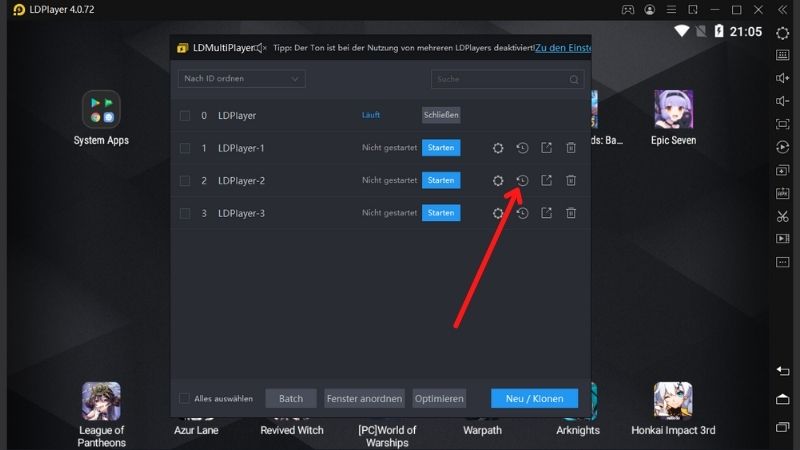This screenshot has width=800, height=450.
Task: Click Schließen for running LDPlayer
Action: [441, 115]
